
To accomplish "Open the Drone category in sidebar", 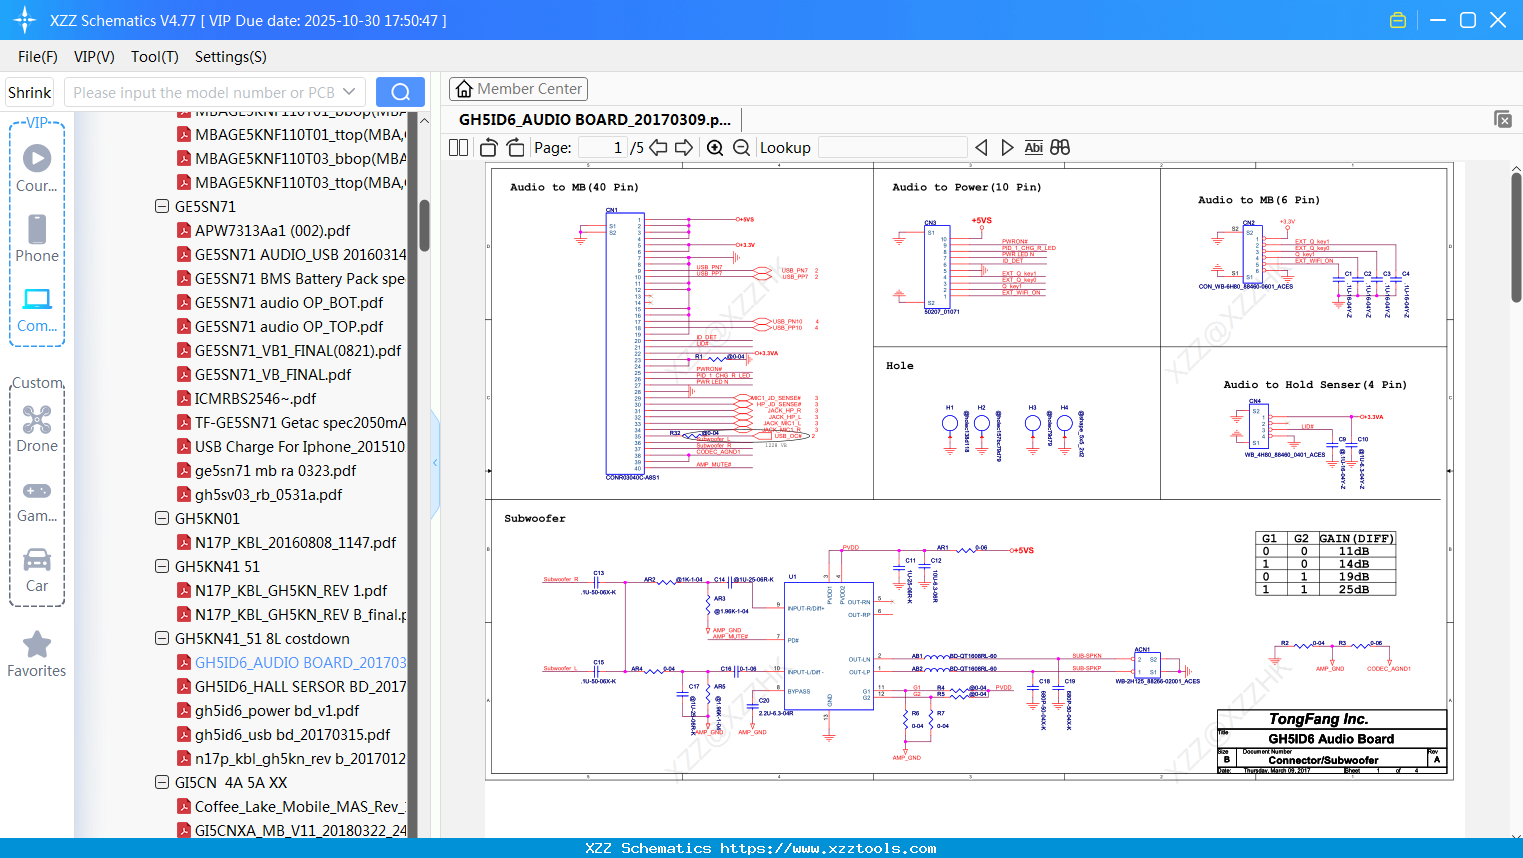I will click(37, 428).
